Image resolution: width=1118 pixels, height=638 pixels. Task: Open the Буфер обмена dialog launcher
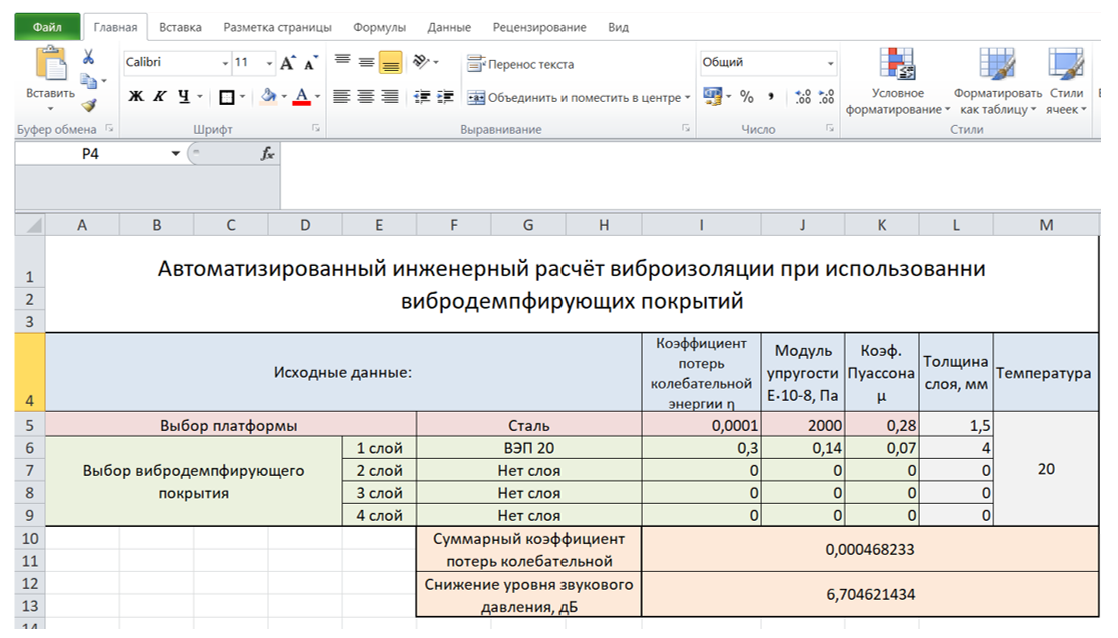(109, 128)
